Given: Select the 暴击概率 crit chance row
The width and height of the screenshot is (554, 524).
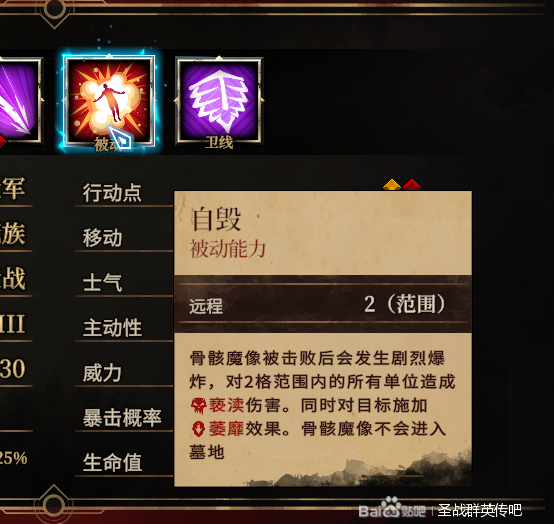Looking at the screenshot, I should tap(124, 418).
